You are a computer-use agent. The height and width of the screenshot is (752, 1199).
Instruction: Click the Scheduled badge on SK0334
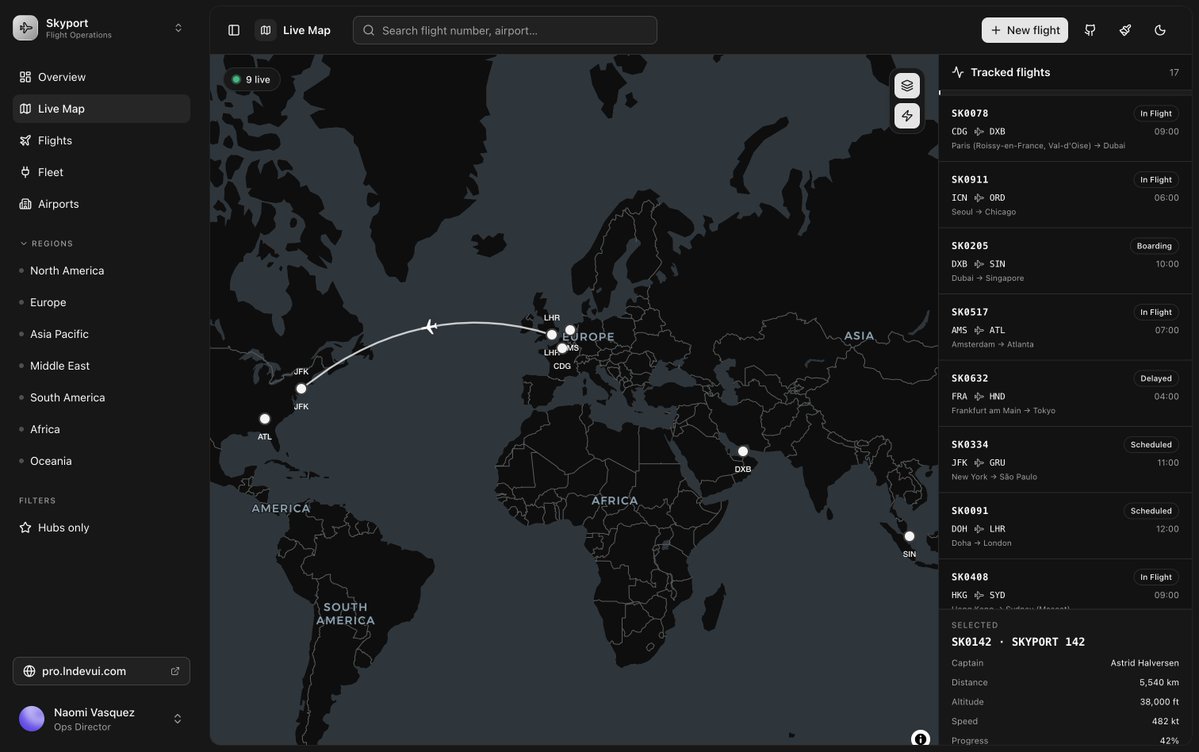point(1151,444)
